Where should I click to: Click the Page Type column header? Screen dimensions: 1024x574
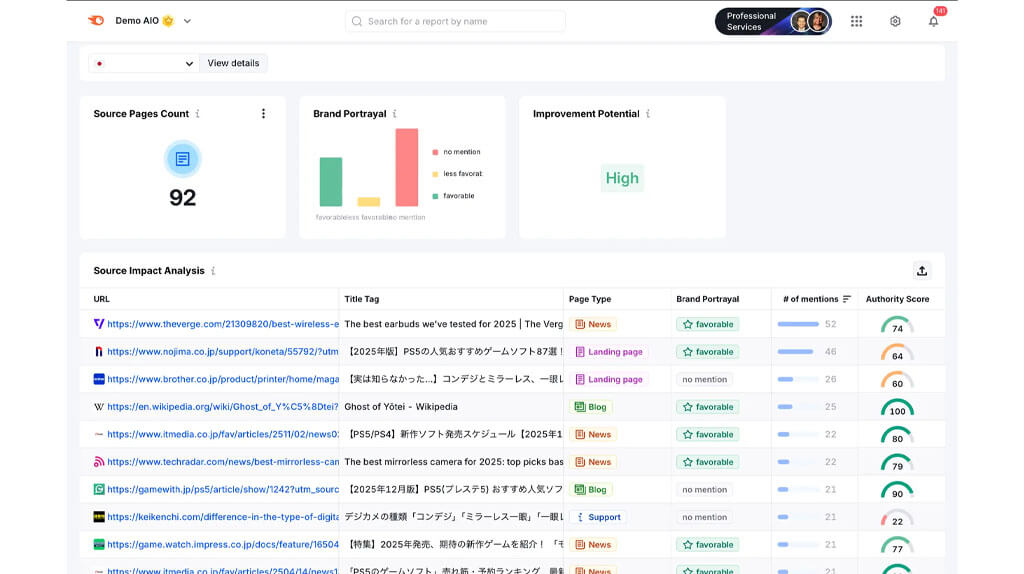point(590,299)
